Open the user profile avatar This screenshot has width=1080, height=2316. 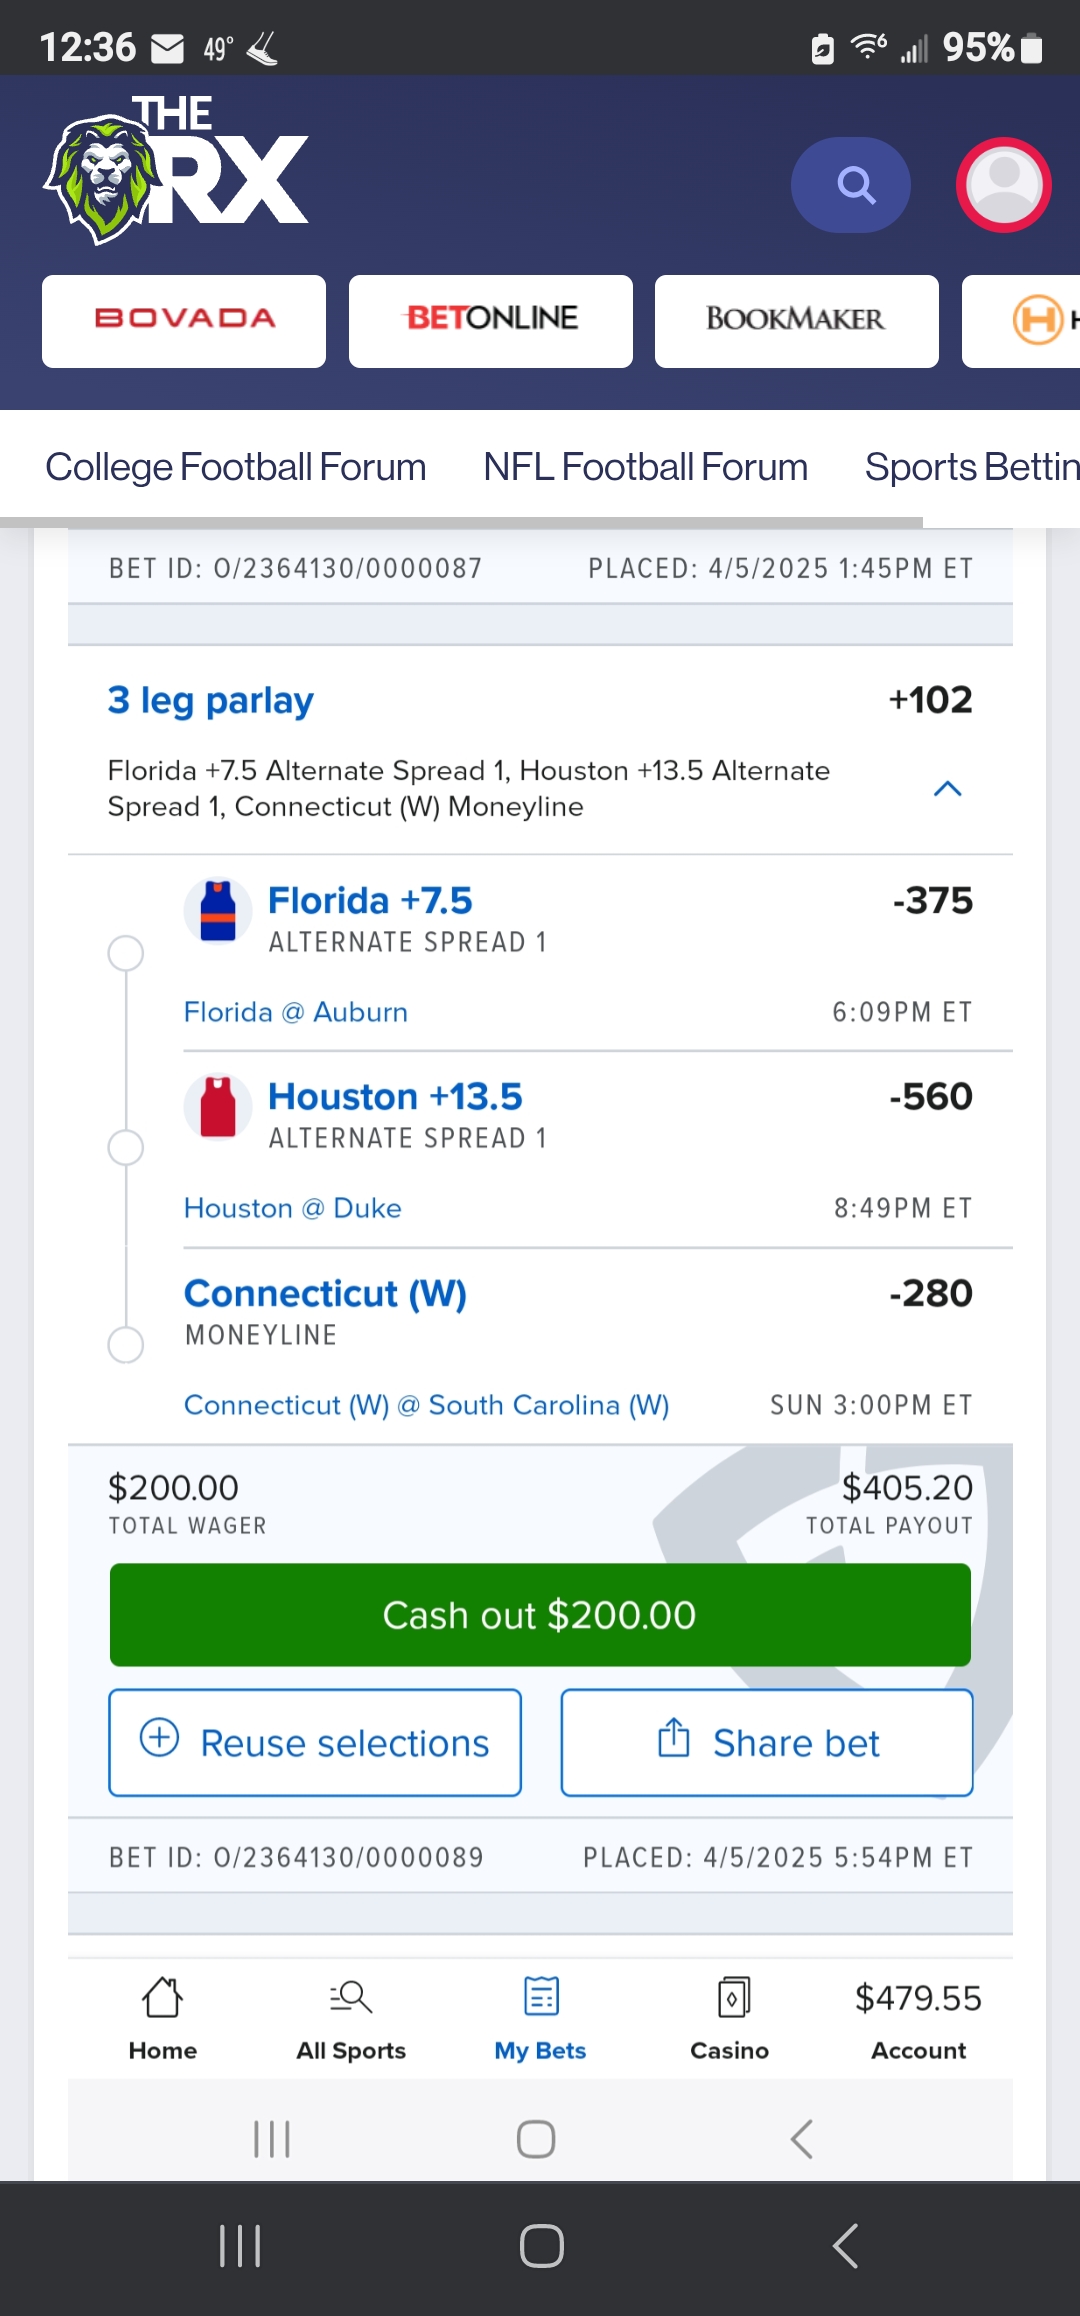(x=1003, y=185)
